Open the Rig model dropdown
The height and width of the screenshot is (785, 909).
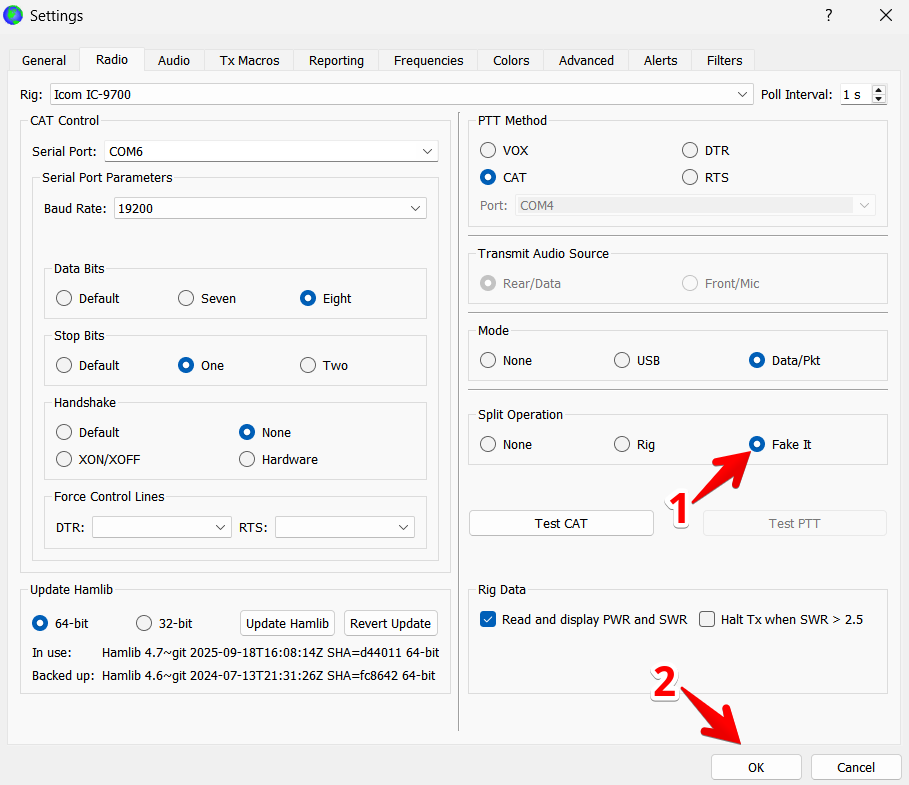click(x=742, y=95)
